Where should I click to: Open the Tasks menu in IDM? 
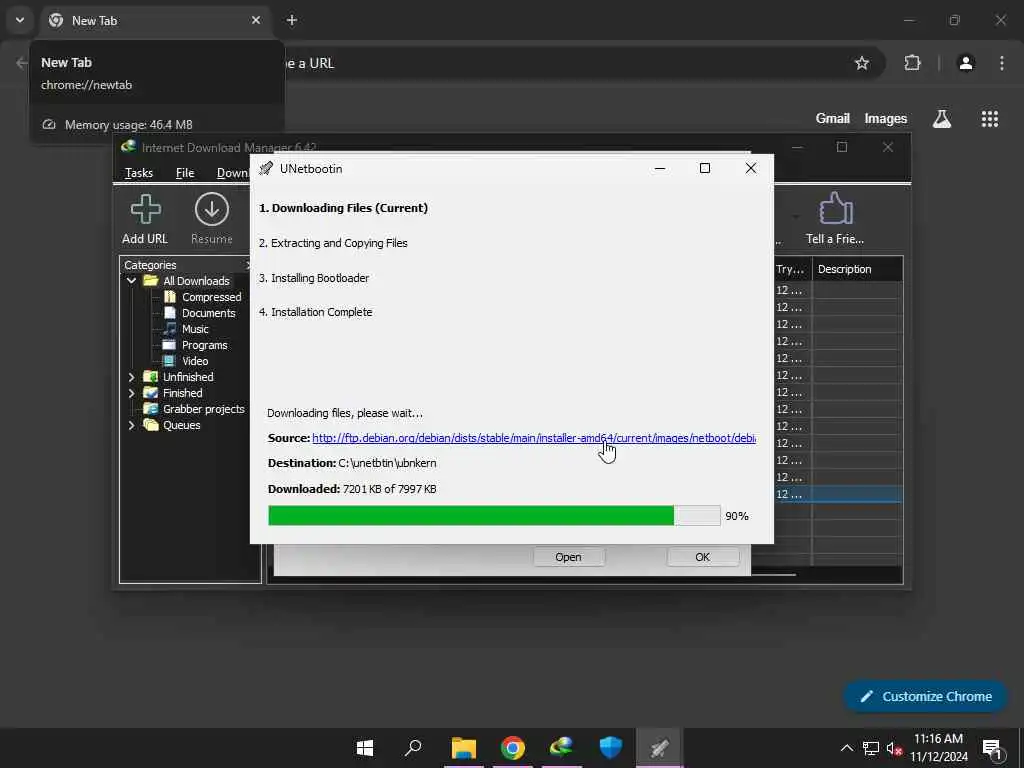138,173
